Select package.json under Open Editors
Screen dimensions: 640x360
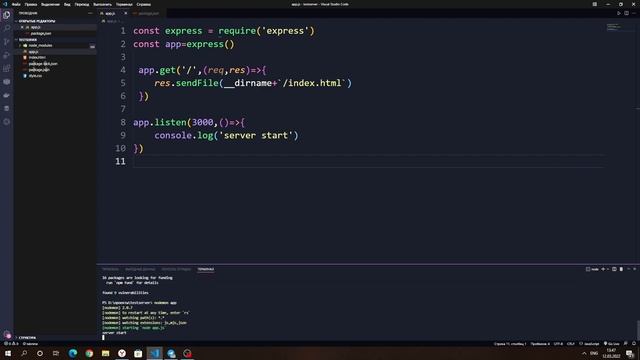tap(56, 33)
